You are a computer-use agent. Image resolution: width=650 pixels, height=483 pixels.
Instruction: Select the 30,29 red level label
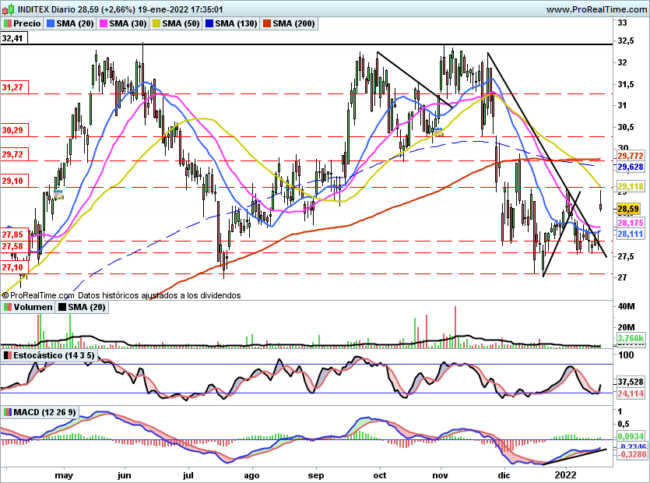[13, 130]
